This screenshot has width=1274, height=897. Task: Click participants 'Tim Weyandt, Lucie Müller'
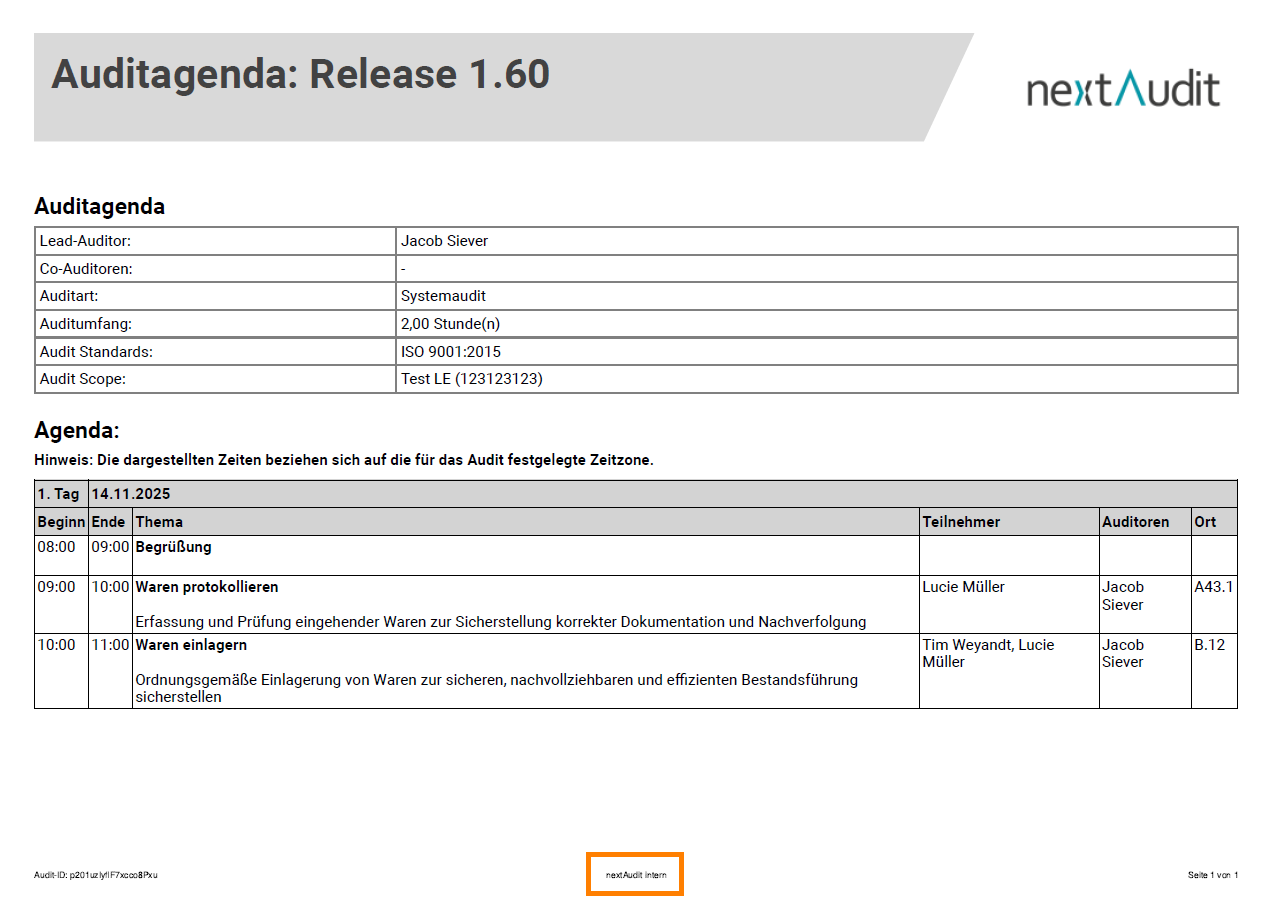click(x=988, y=653)
